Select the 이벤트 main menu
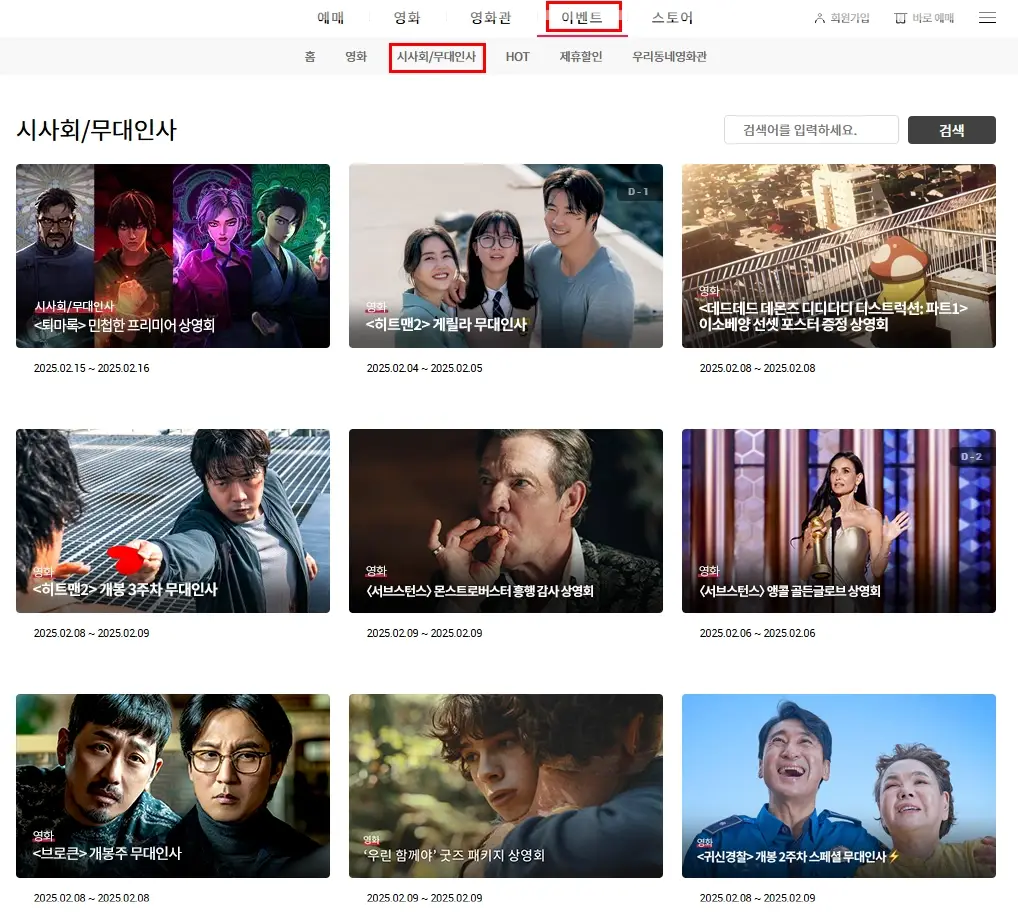This screenshot has height=921, width=1018. click(582, 18)
